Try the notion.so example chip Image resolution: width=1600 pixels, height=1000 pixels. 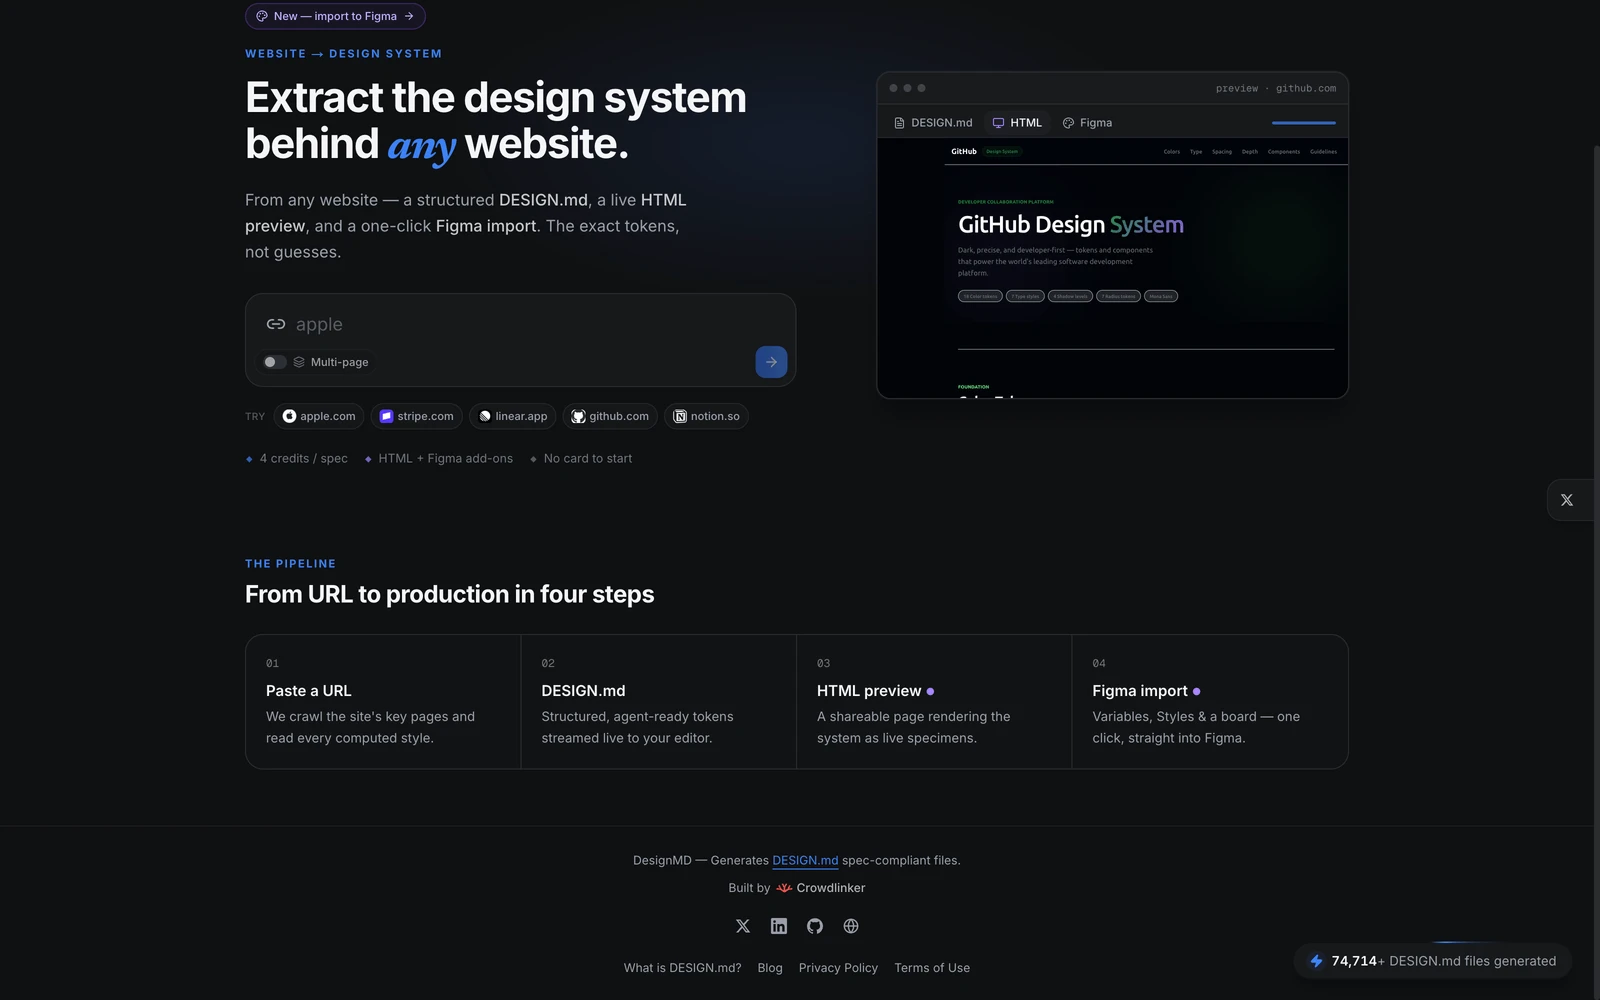click(706, 416)
